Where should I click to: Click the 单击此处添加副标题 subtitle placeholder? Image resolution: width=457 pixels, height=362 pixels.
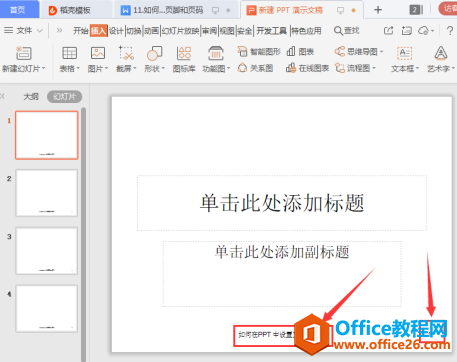click(282, 274)
